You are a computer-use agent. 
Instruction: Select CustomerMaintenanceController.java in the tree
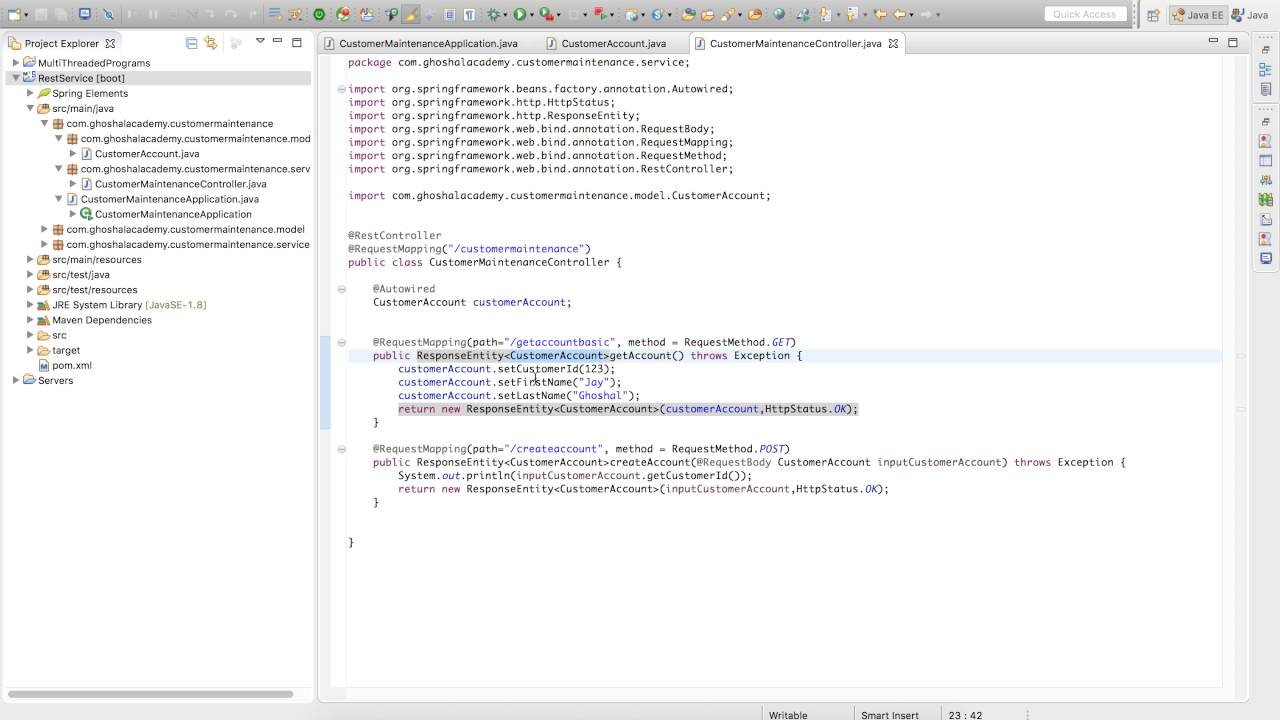(180, 184)
